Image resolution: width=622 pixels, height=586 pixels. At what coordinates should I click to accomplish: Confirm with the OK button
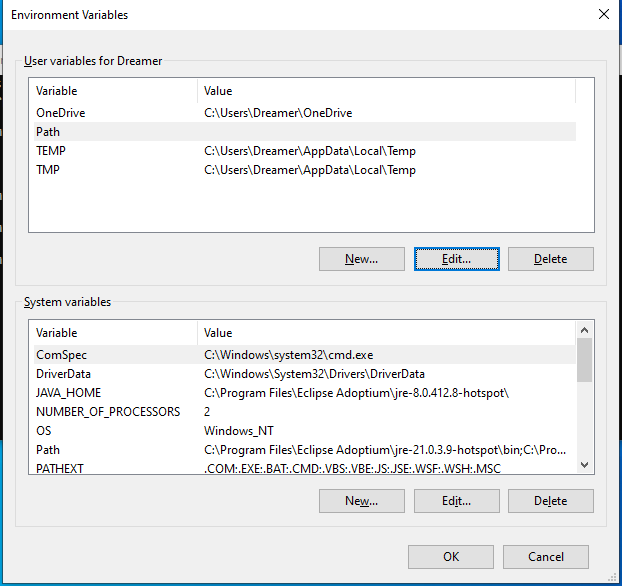pos(451,557)
